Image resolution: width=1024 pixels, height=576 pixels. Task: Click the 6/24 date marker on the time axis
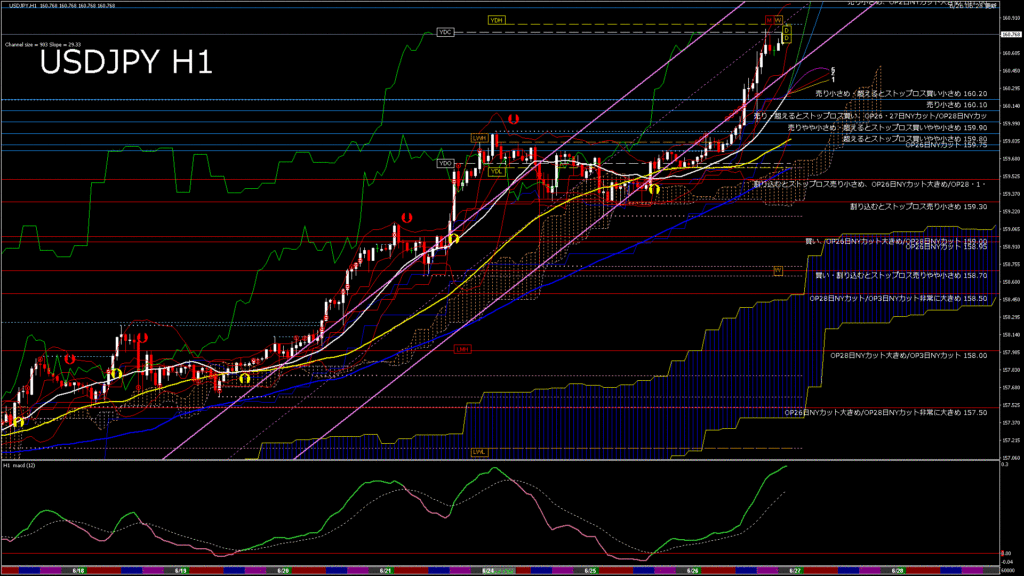point(488,571)
